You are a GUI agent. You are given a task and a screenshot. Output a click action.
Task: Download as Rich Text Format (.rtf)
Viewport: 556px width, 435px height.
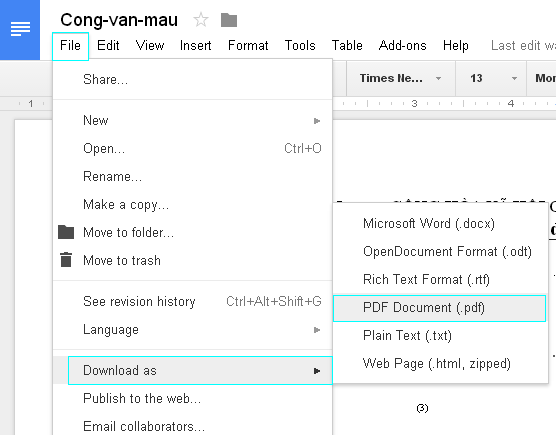440,280
